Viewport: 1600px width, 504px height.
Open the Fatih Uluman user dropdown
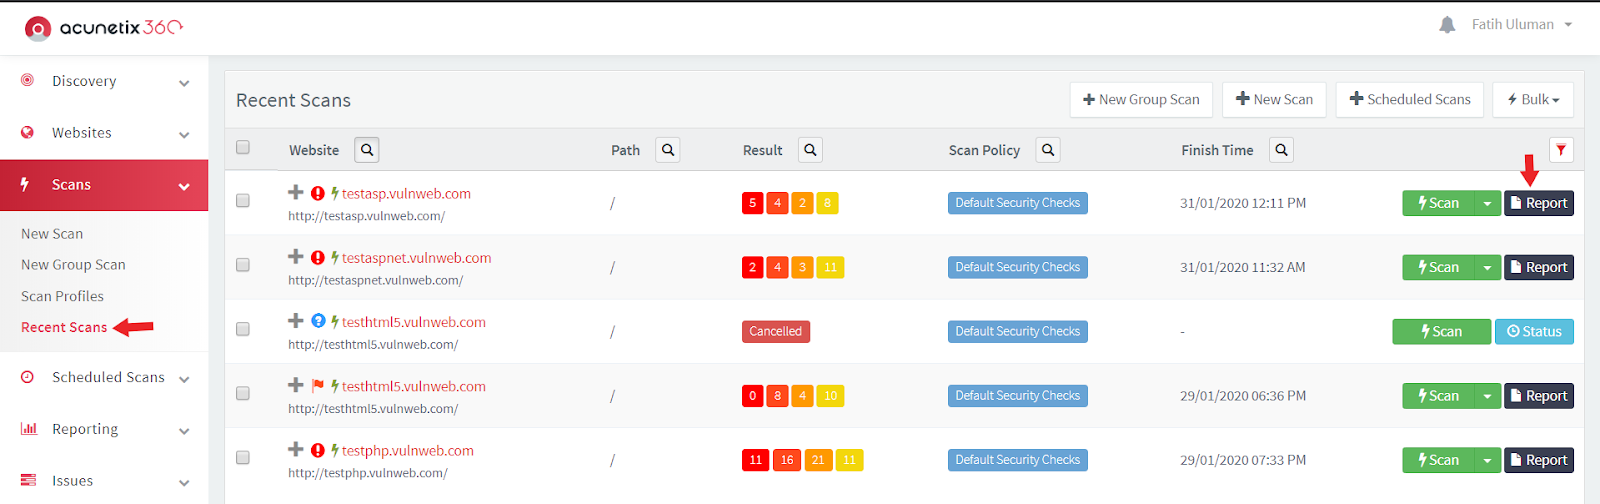(x=1521, y=25)
